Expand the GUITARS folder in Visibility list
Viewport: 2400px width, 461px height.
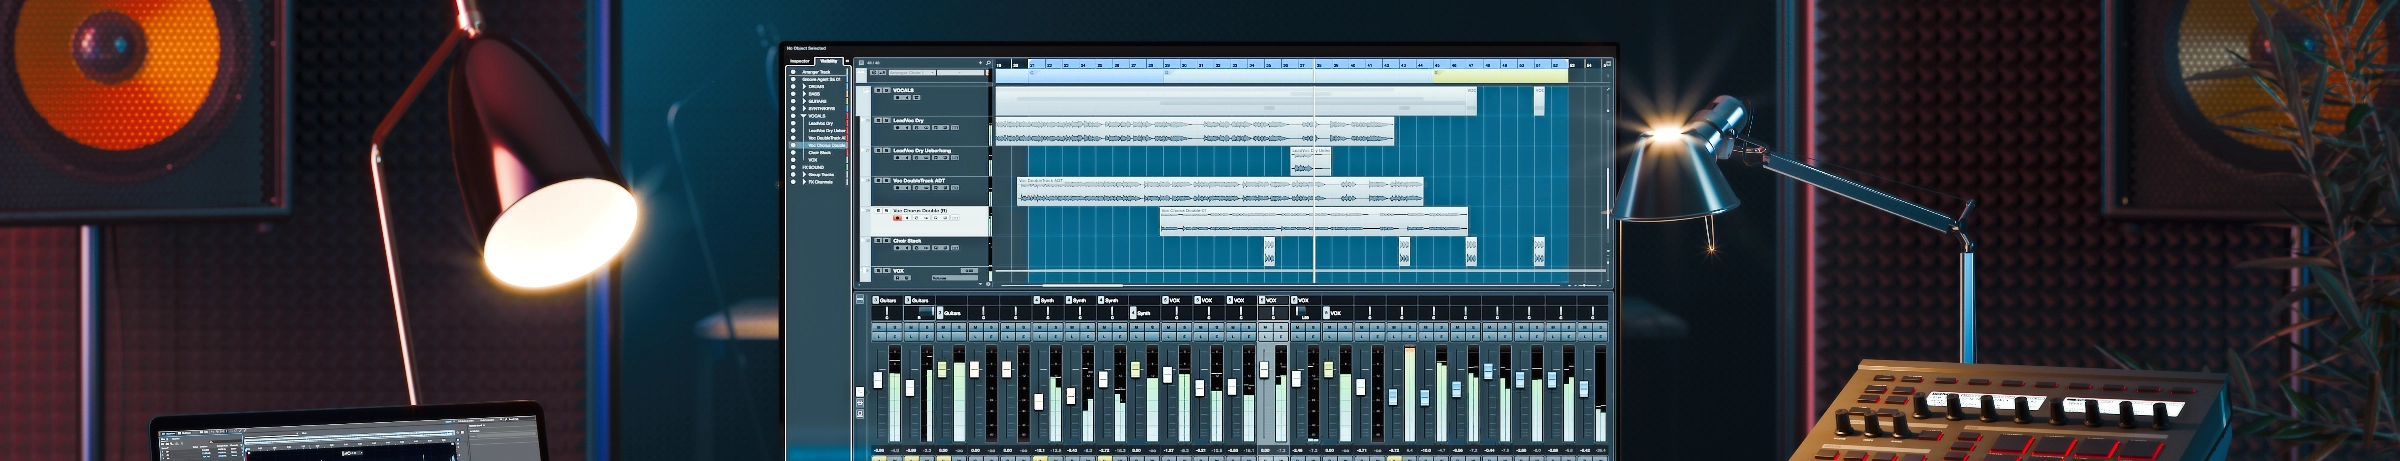[804, 101]
